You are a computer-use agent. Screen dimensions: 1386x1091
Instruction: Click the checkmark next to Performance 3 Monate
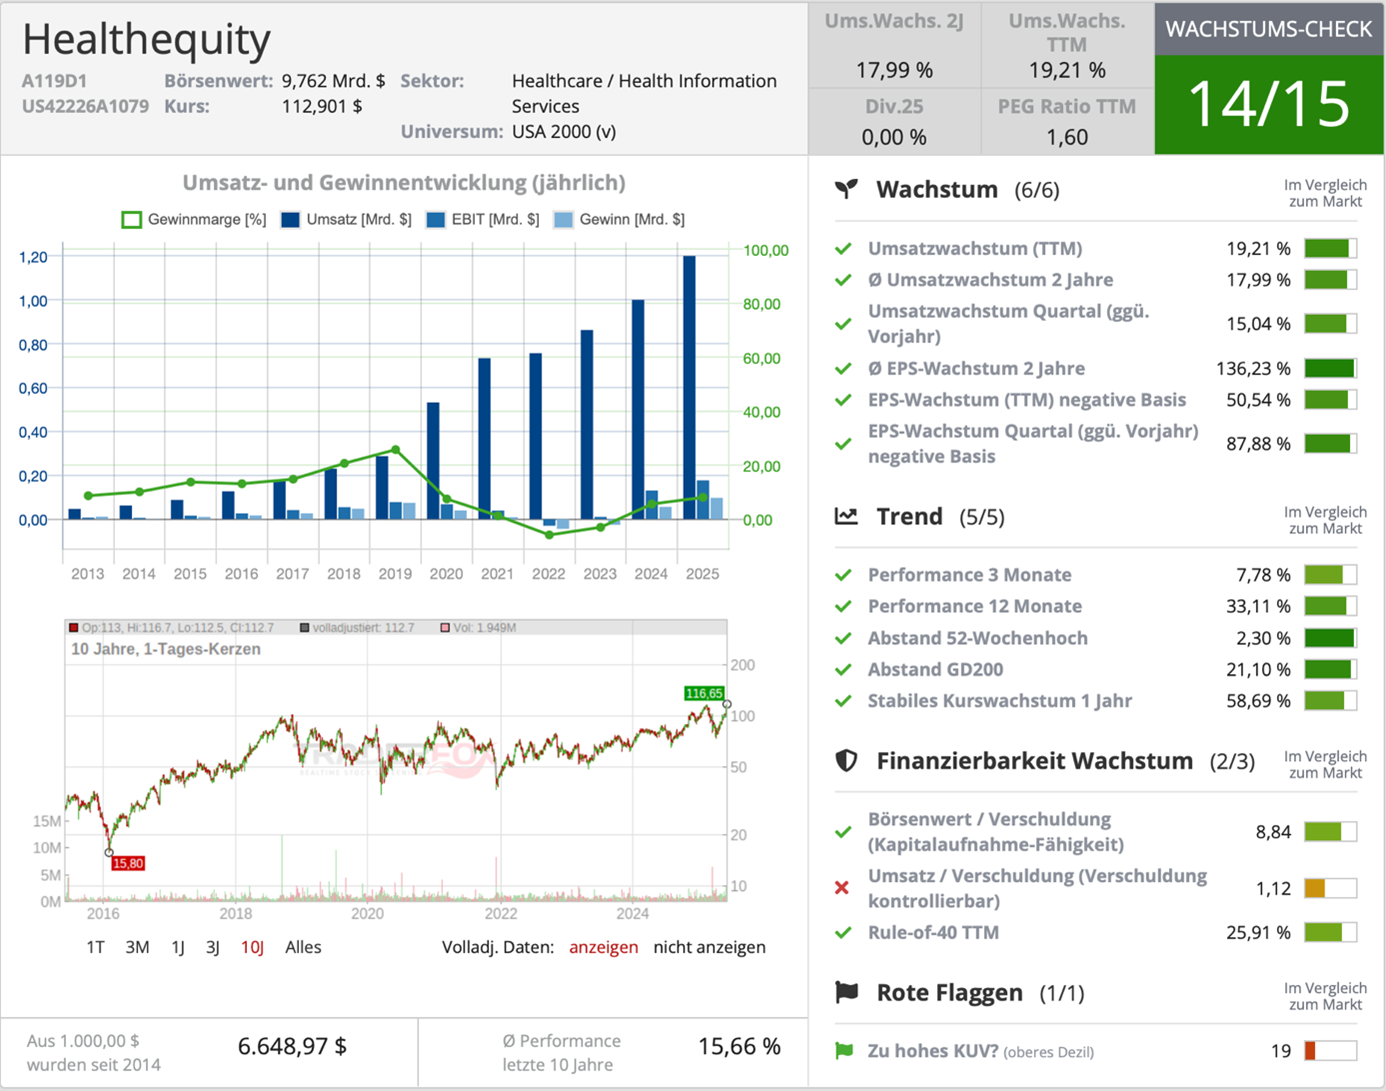(x=843, y=575)
